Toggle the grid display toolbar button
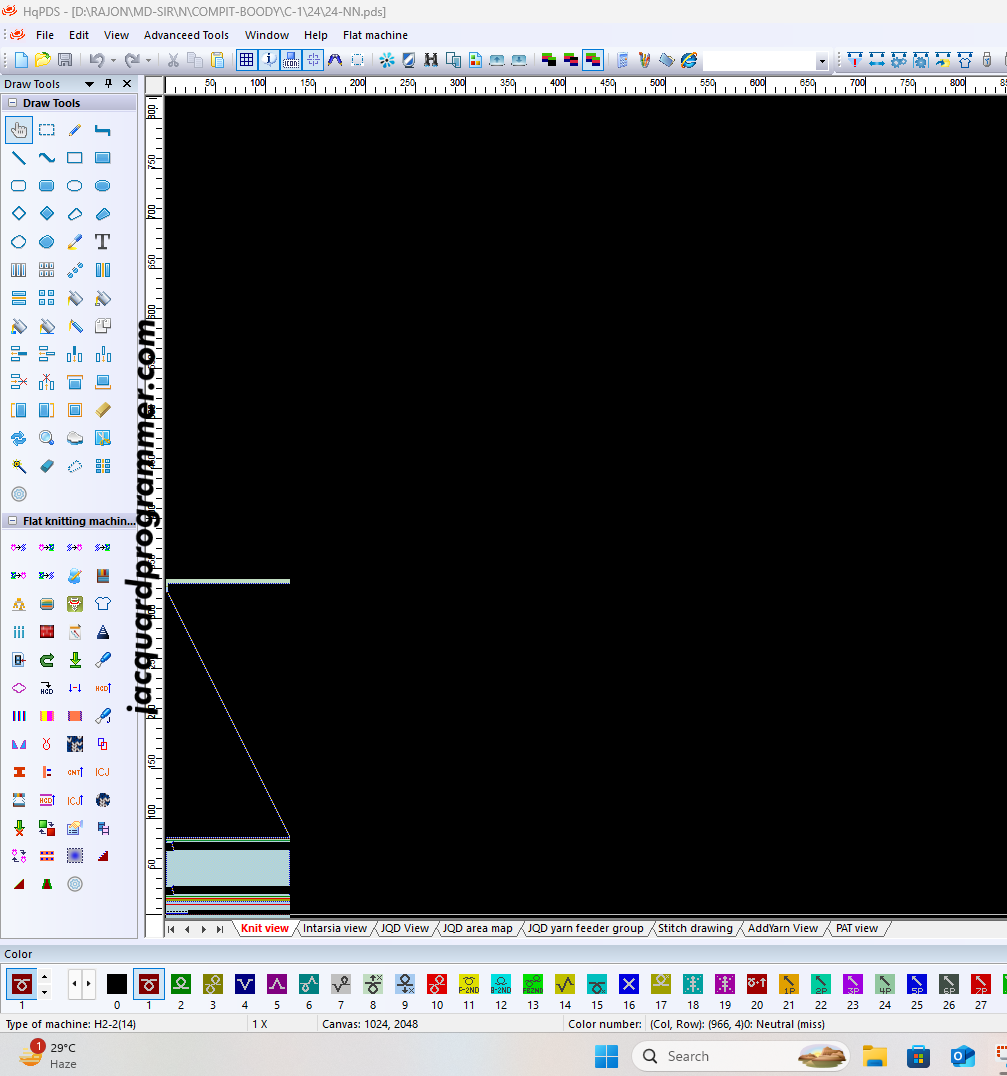Screen dimensions: 1007x1076 coord(246,60)
